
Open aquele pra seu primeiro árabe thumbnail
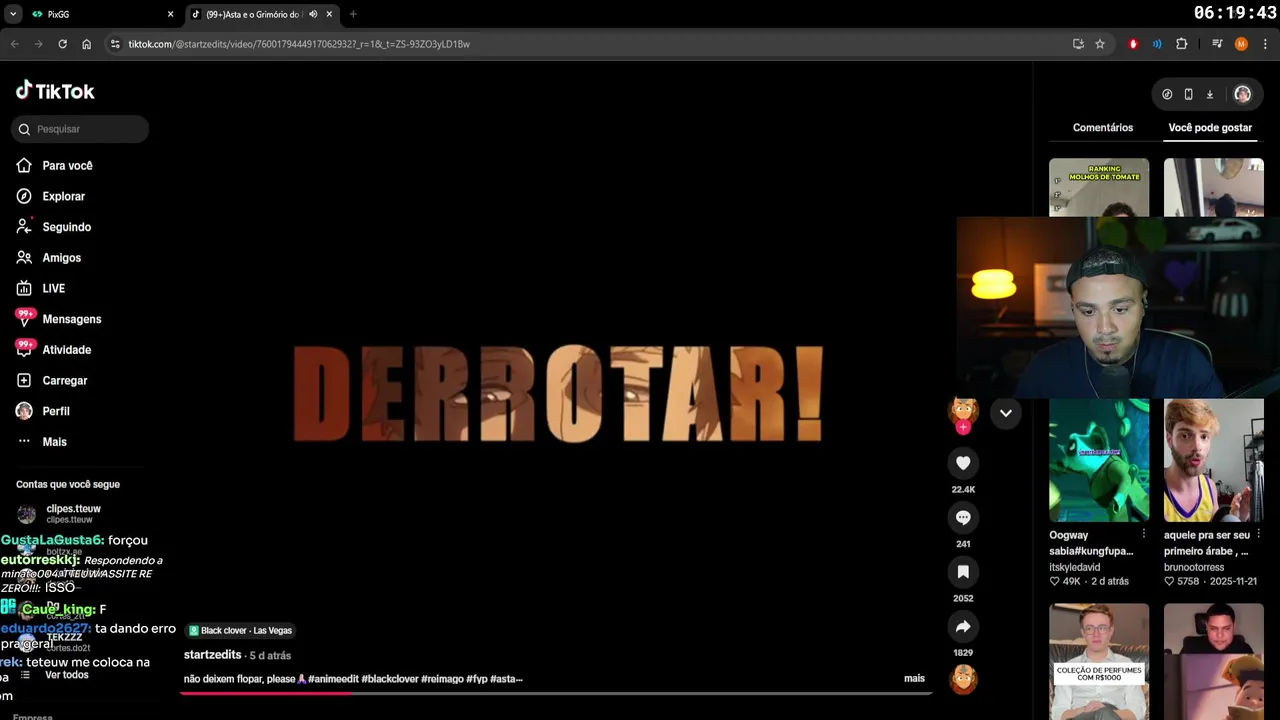(1214, 460)
